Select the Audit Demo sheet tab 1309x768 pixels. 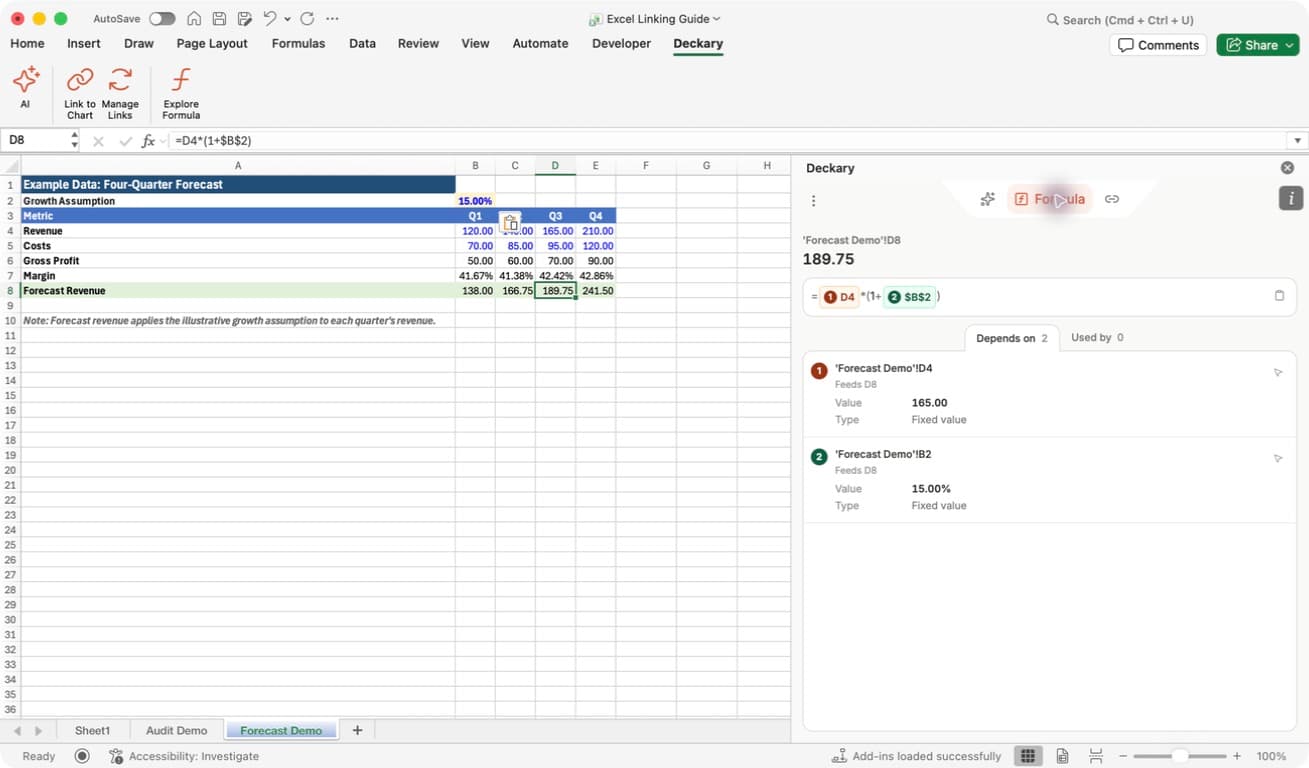pyautogui.click(x=176, y=731)
